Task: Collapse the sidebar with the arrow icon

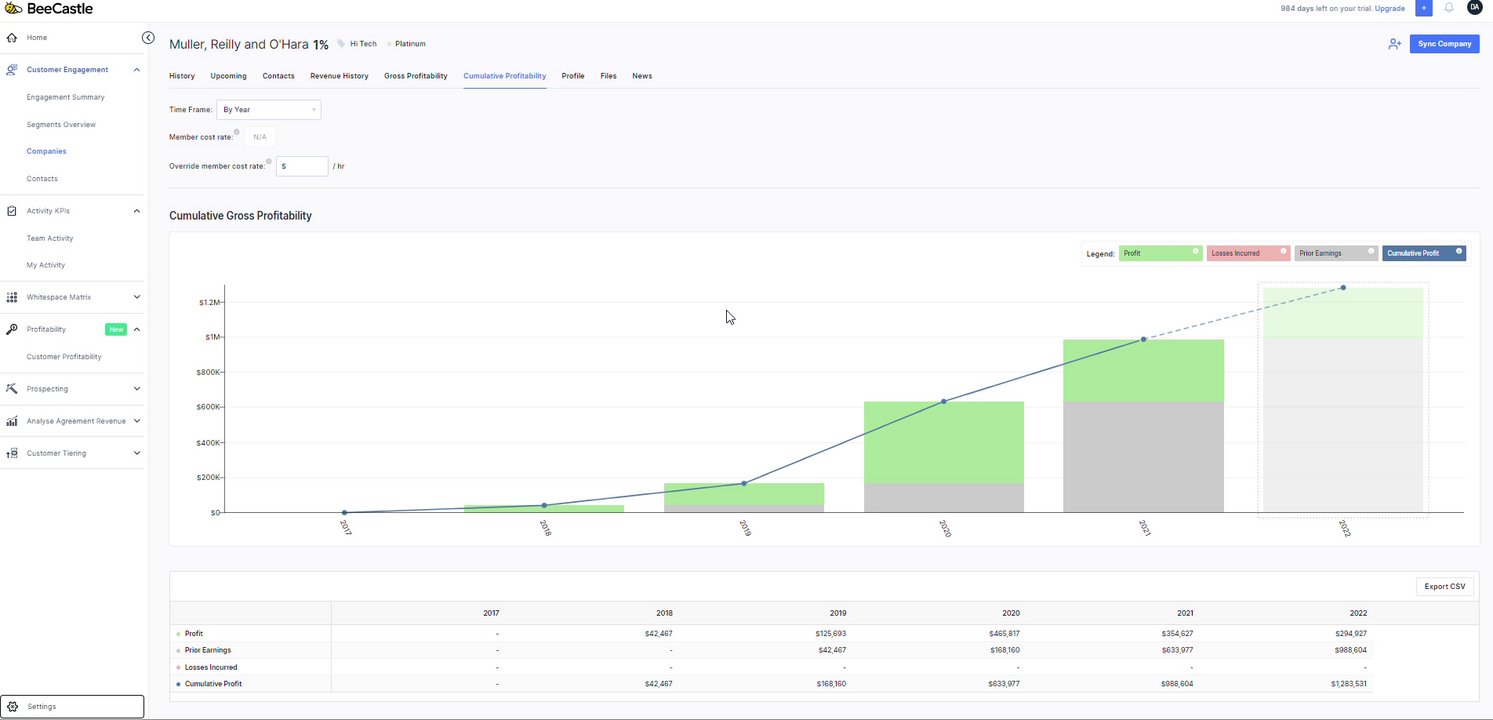Action: pyautogui.click(x=148, y=38)
